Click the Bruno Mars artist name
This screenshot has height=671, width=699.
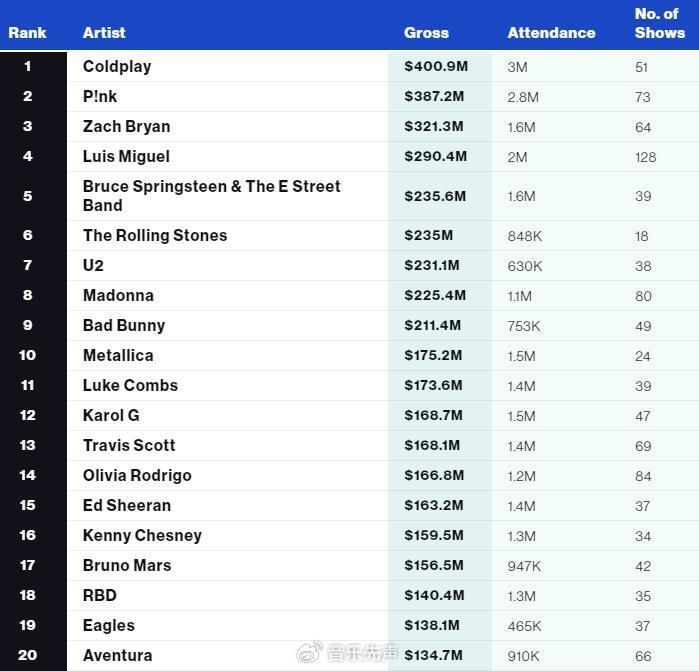pyautogui.click(x=127, y=565)
